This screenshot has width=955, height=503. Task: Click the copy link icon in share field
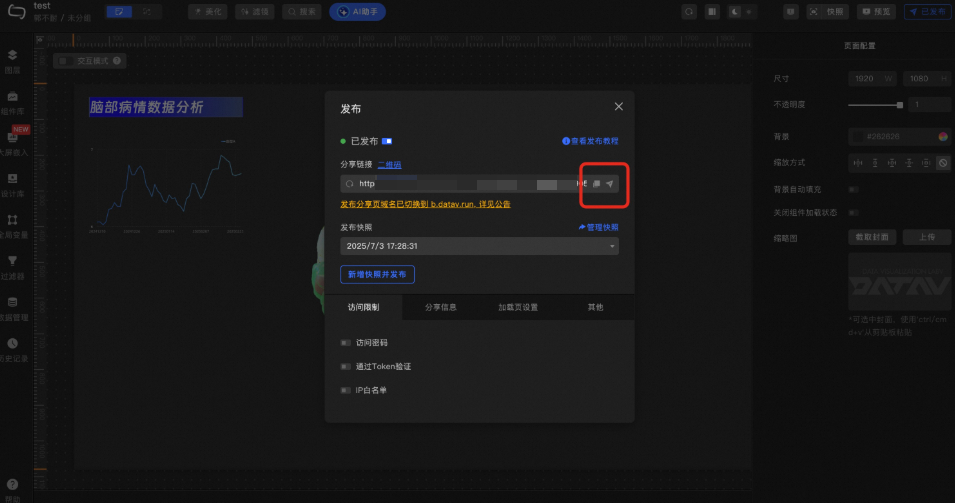pos(596,184)
